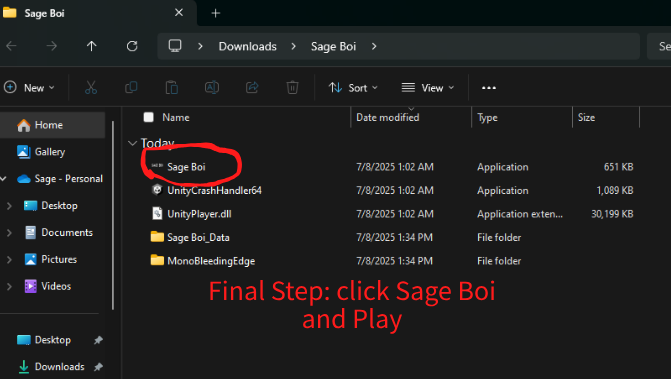This screenshot has width=671, height=379.
Task: Open Pictures in sidebar
Action: coord(59,260)
